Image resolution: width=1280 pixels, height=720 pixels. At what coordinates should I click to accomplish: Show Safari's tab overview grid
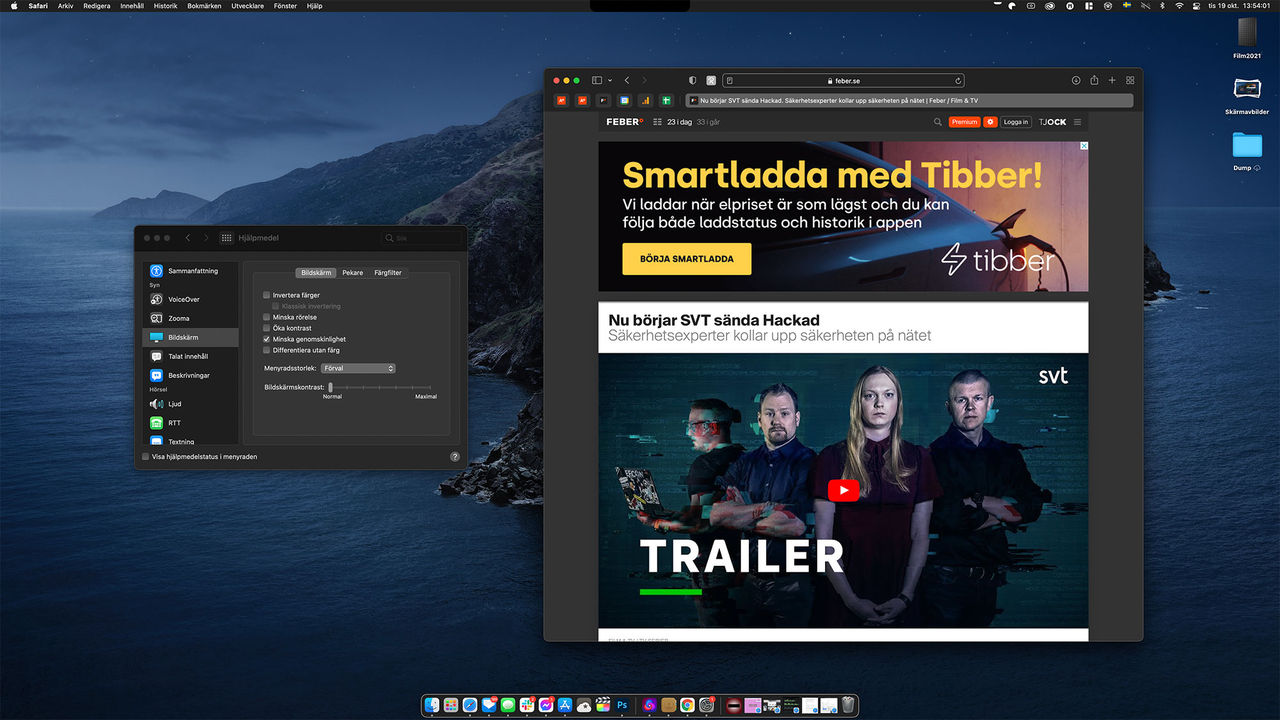click(1130, 80)
